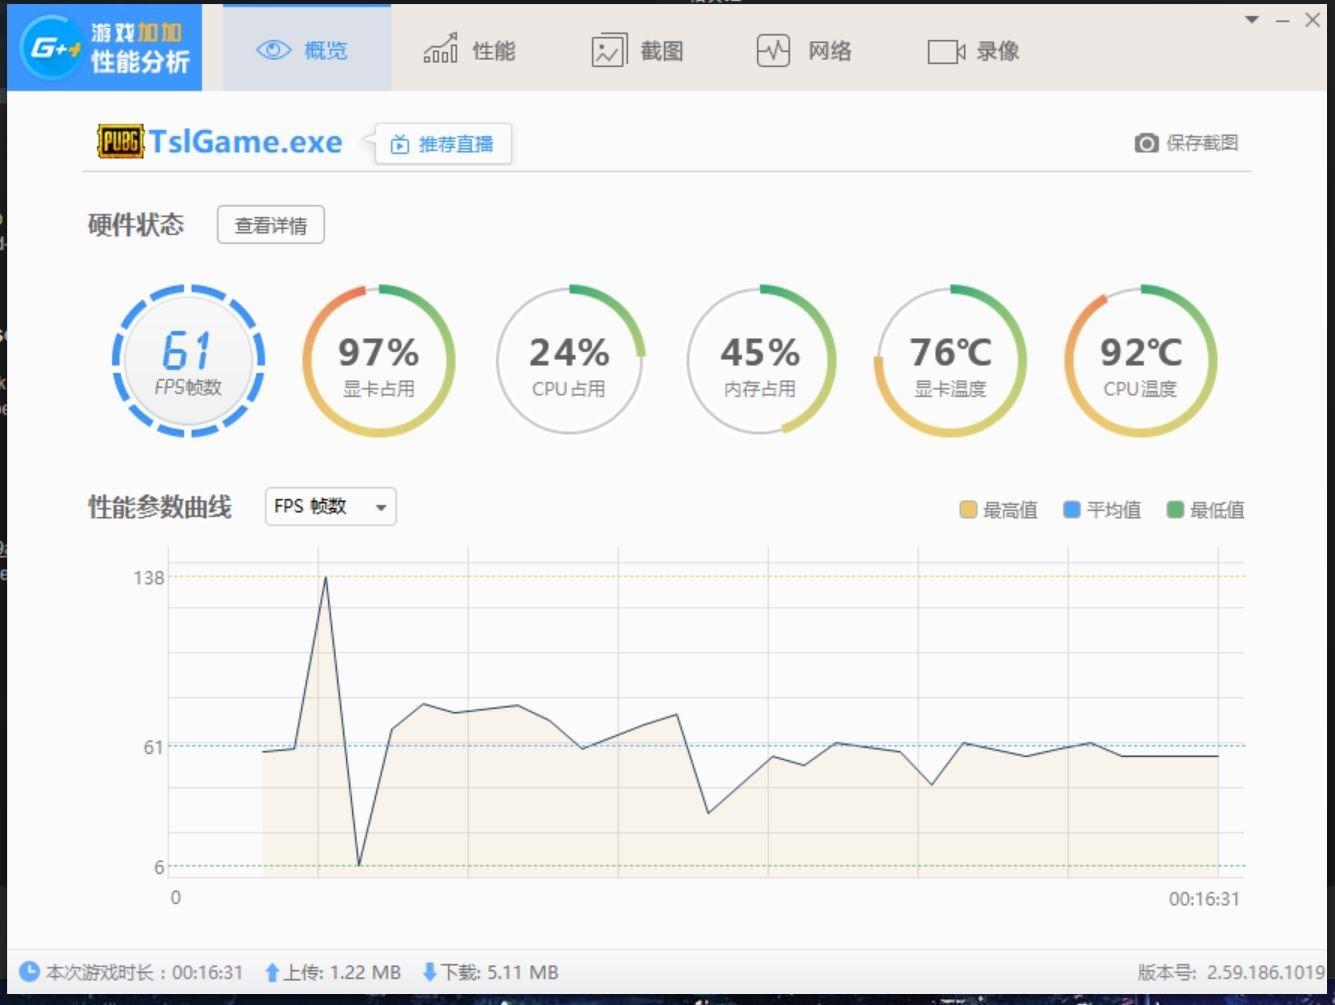
Task: Open the title bar dropdown menu arrow
Action: click(x=1252, y=19)
